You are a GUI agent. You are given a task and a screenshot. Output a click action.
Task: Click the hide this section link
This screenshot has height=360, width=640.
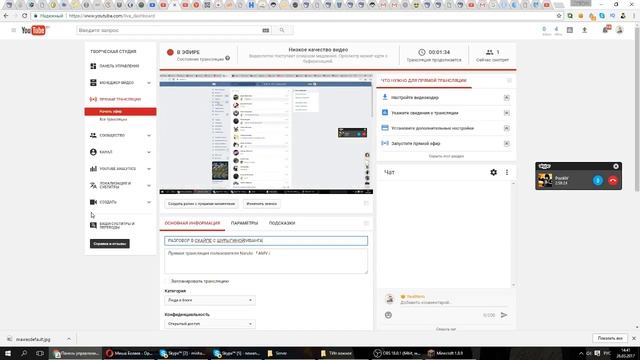[x=446, y=156]
